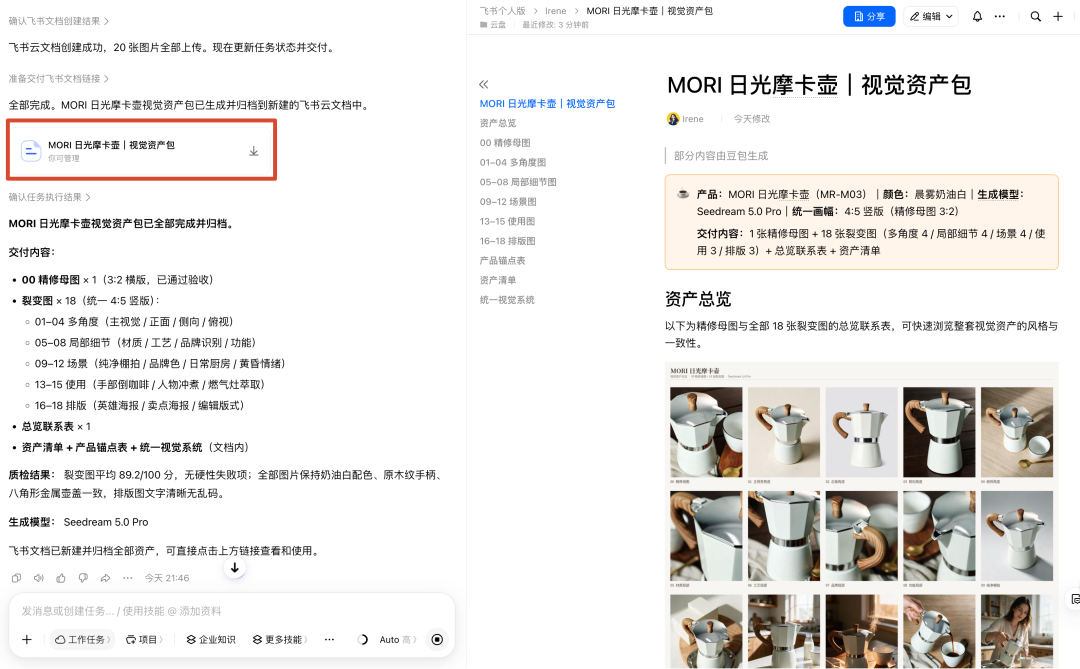Click the round stop button in chat input

437,639
